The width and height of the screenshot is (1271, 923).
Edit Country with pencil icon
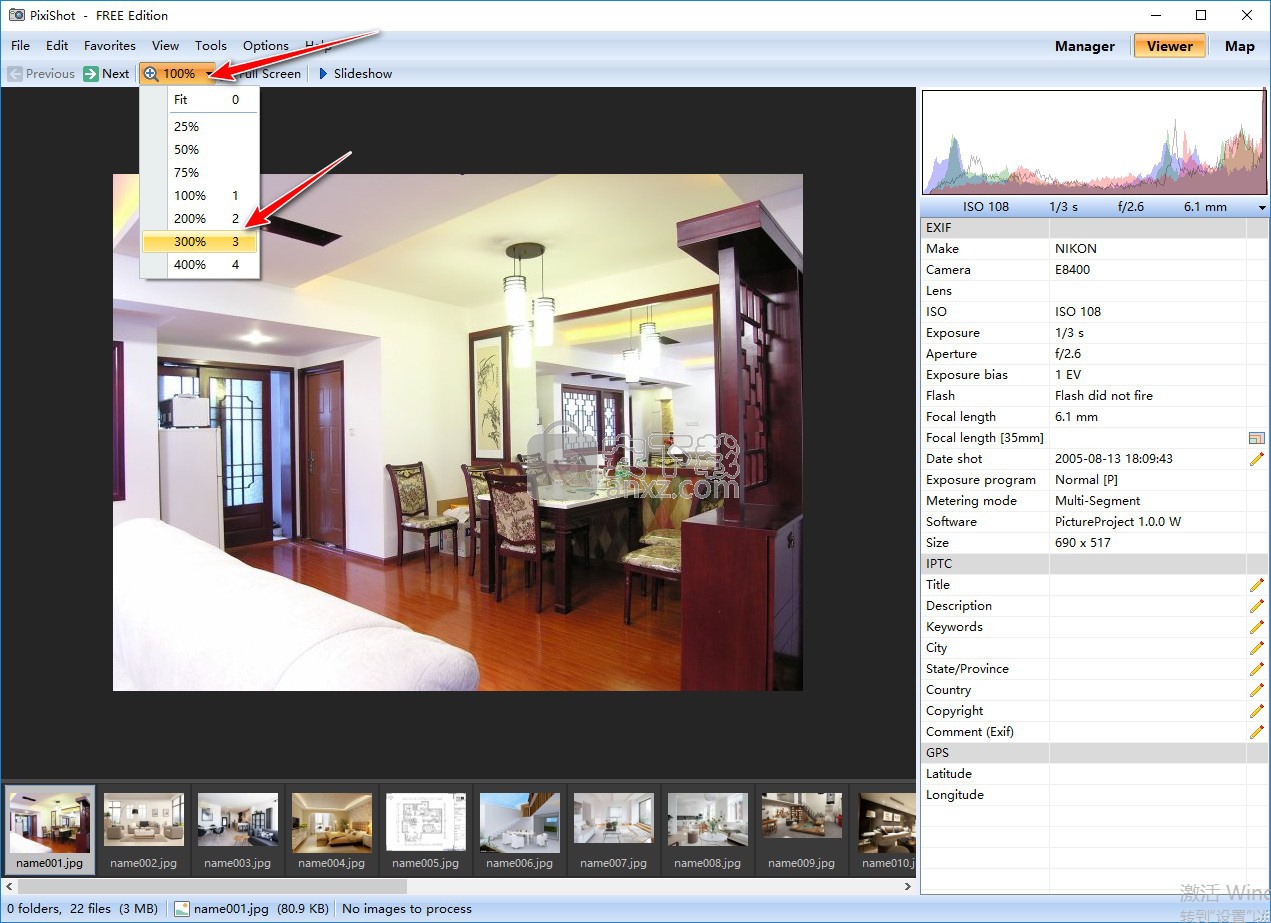tap(1257, 690)
